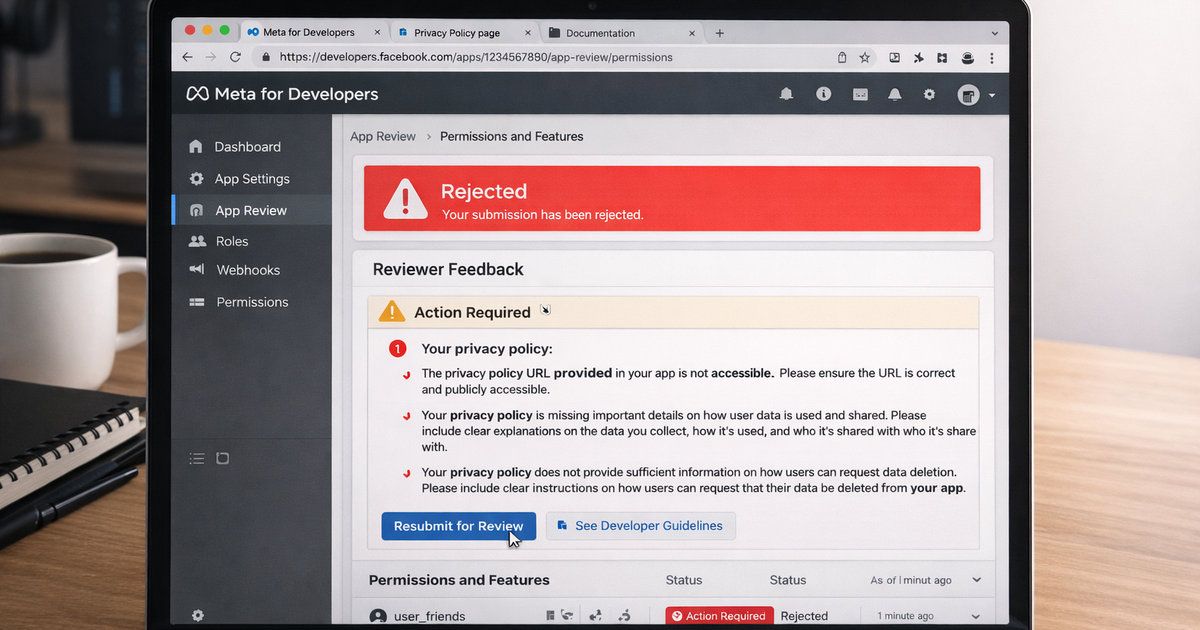Reload the page with the refresh icon
The width and height of the screenshot is (1200, 630).
tap(235, 58)
